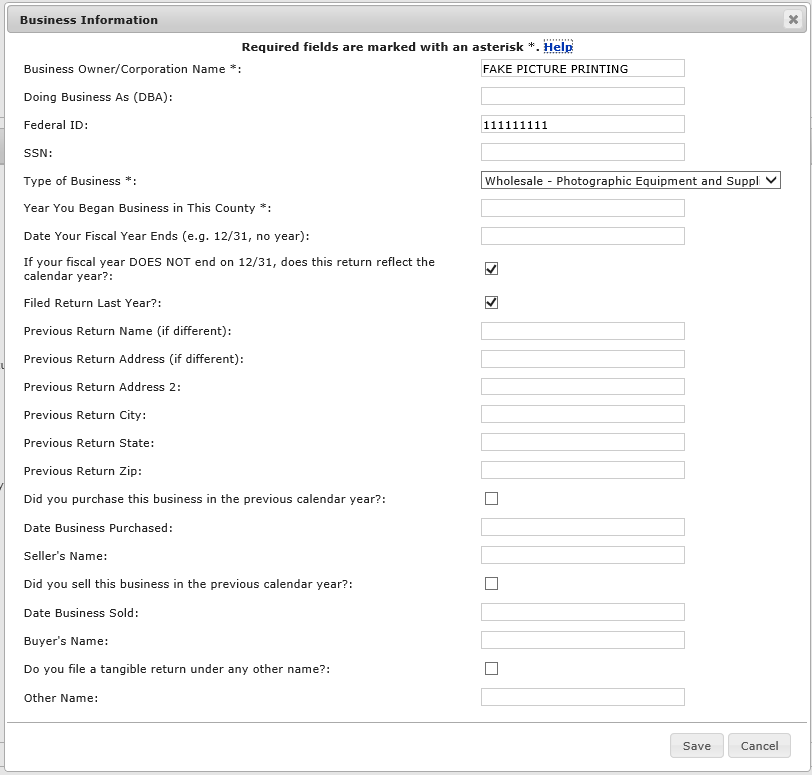This screenshot has height=775, width=812.
Task: Click the Seller's Name input box
Action: pyautogui.click(x=582, y=555)
